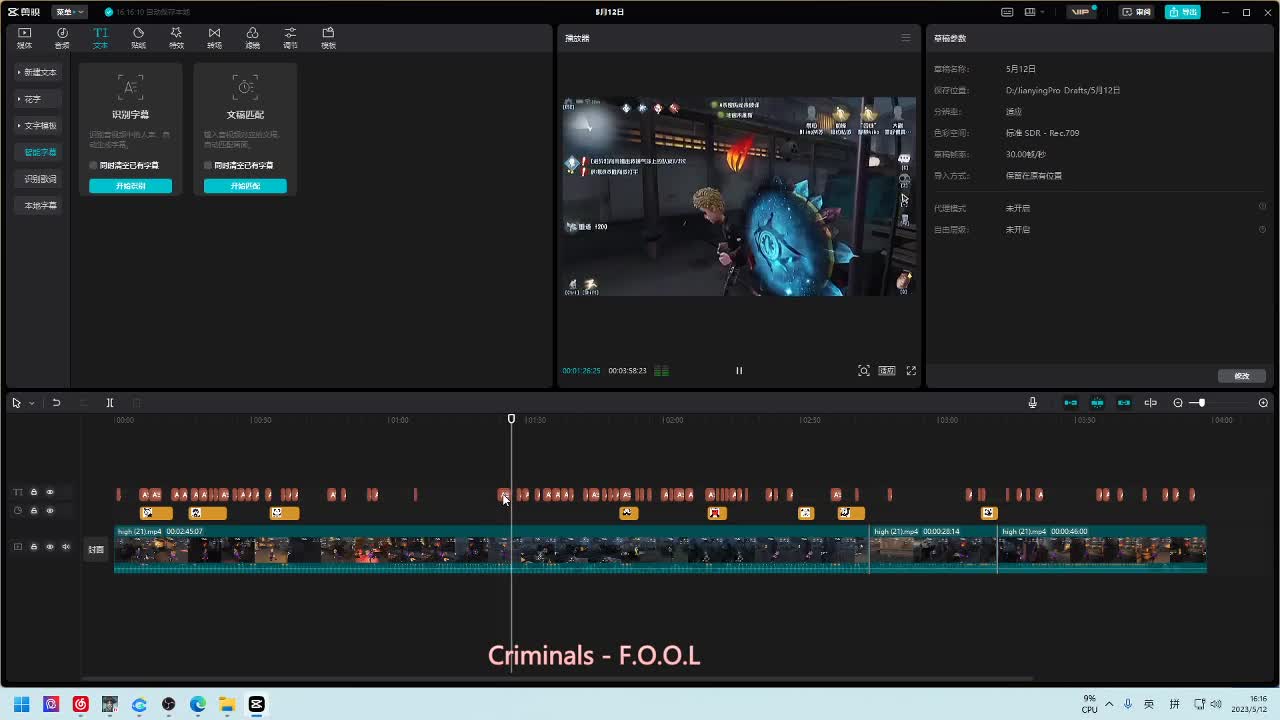Split the clip at the playhead
The height and width of the screenshot is (720, 1280).
[x=110, y=403]
